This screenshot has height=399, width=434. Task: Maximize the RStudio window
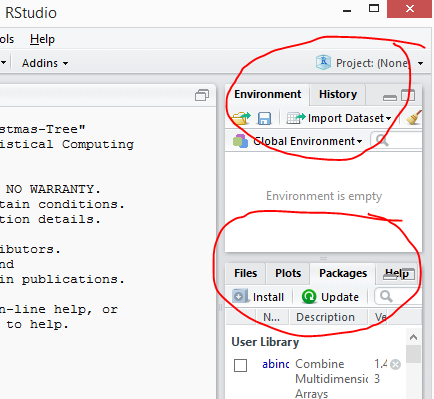[374, 9]
